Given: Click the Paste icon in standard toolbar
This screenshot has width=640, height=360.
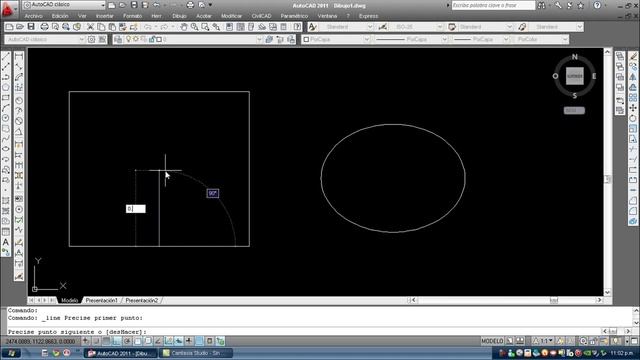Looking at the screenshot, I should click(112, 27).
